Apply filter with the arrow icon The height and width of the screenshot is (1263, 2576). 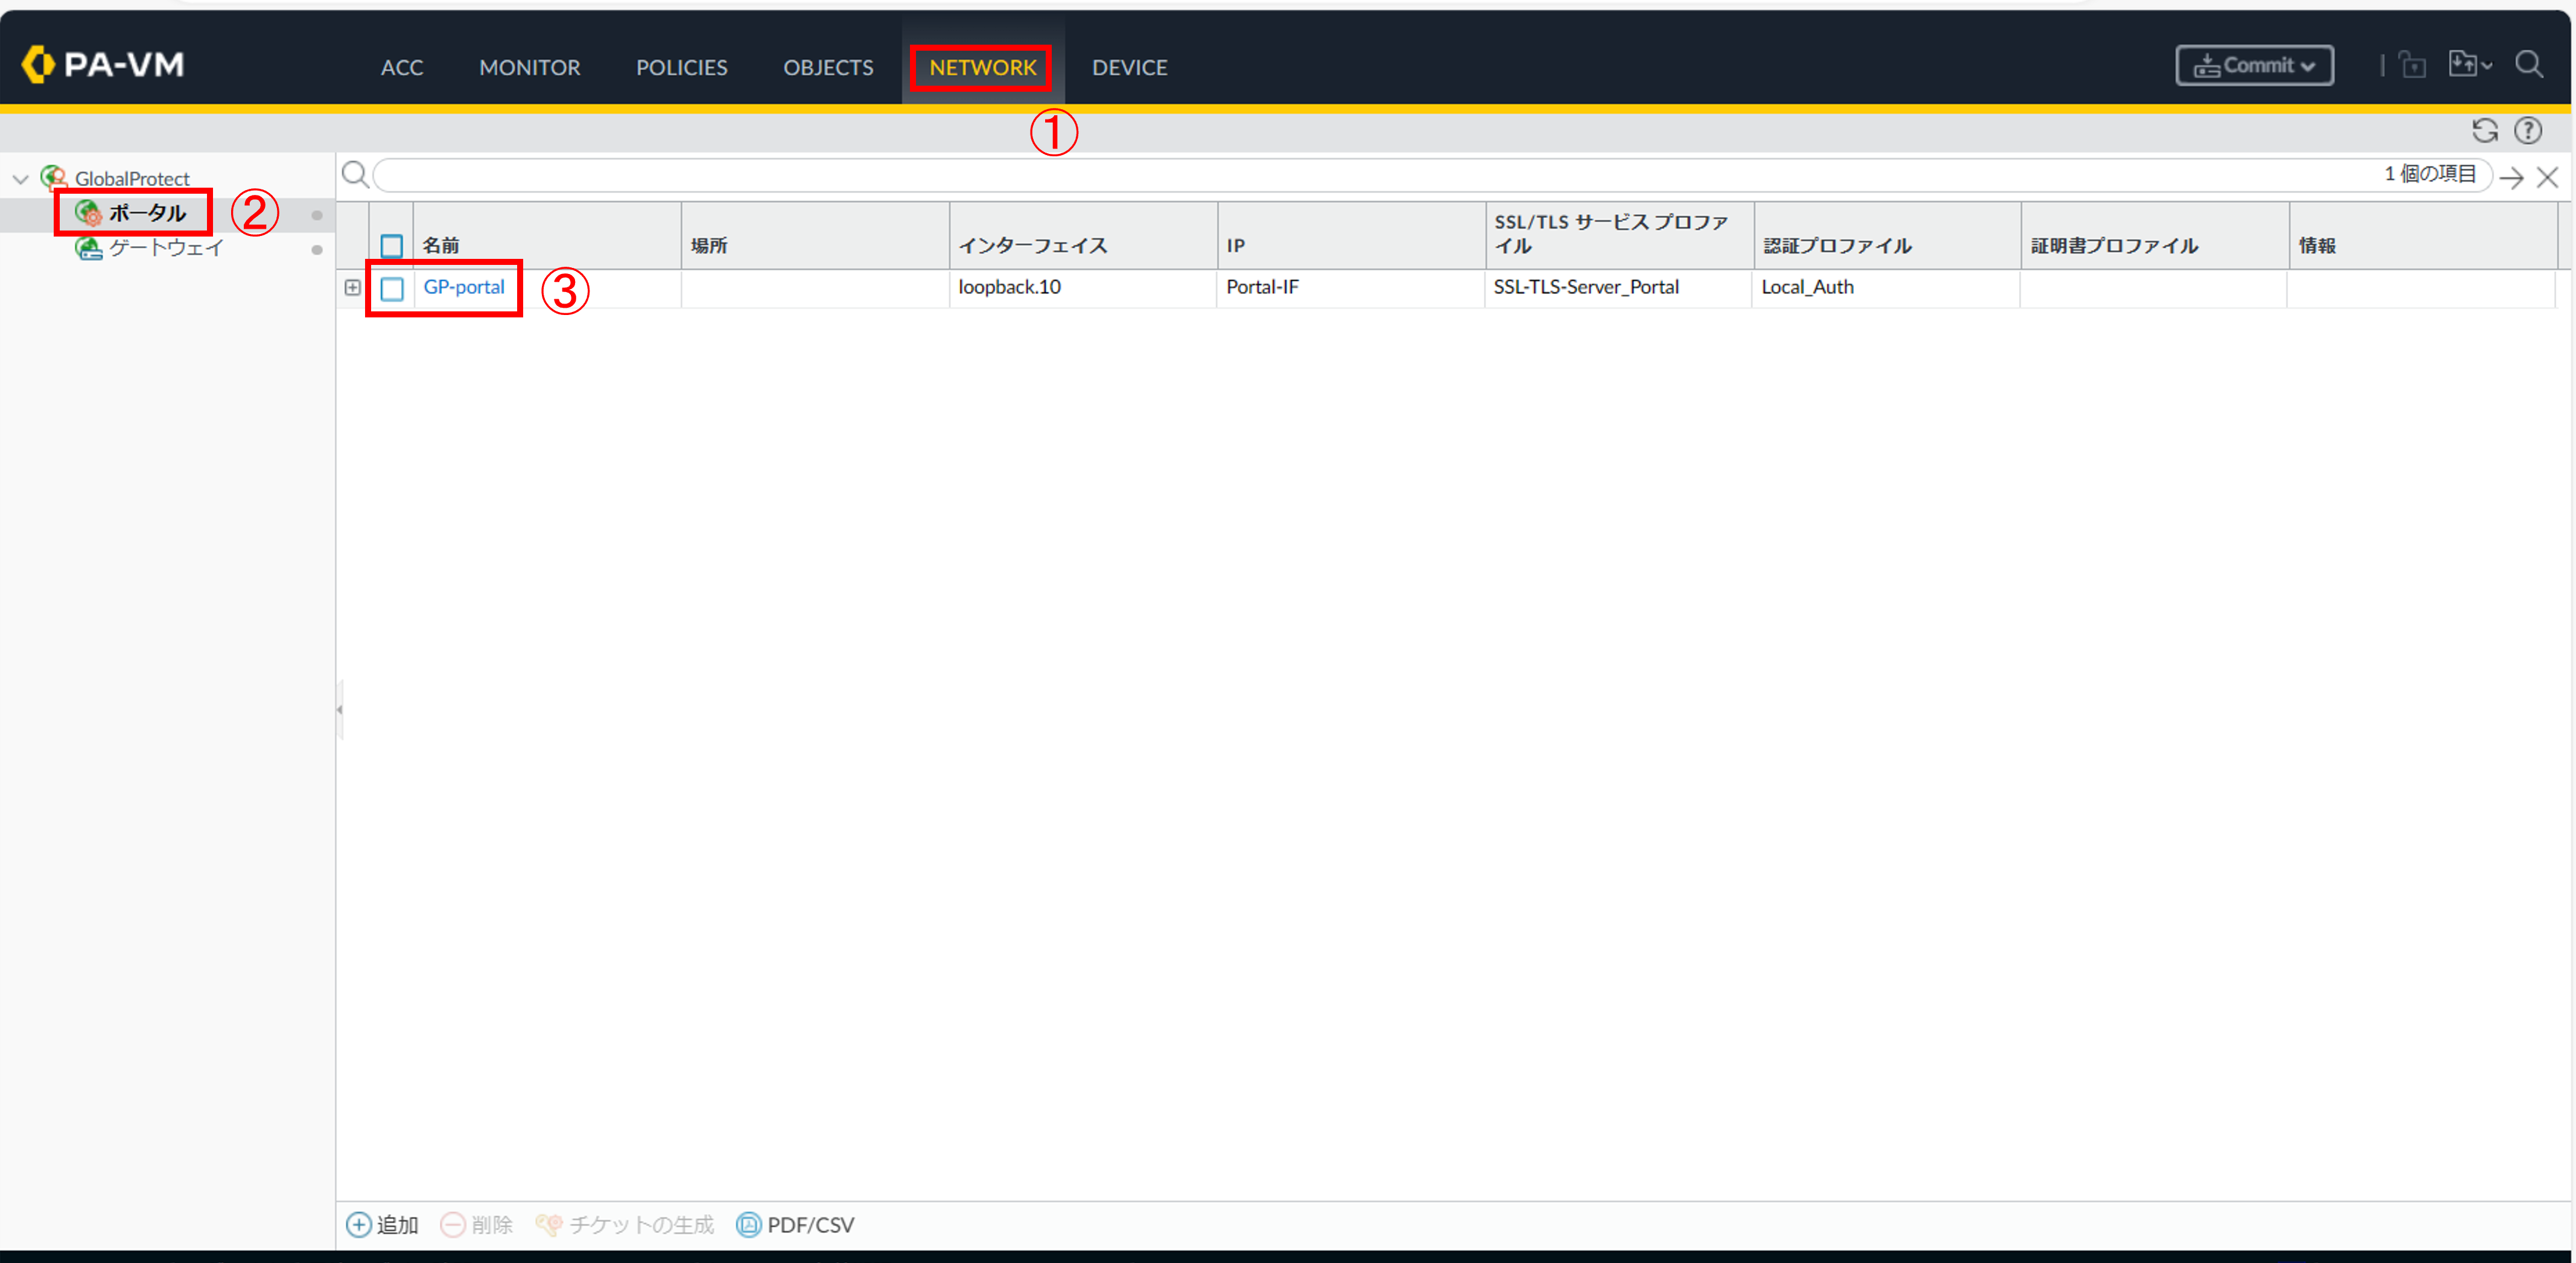click(2511, 178)
